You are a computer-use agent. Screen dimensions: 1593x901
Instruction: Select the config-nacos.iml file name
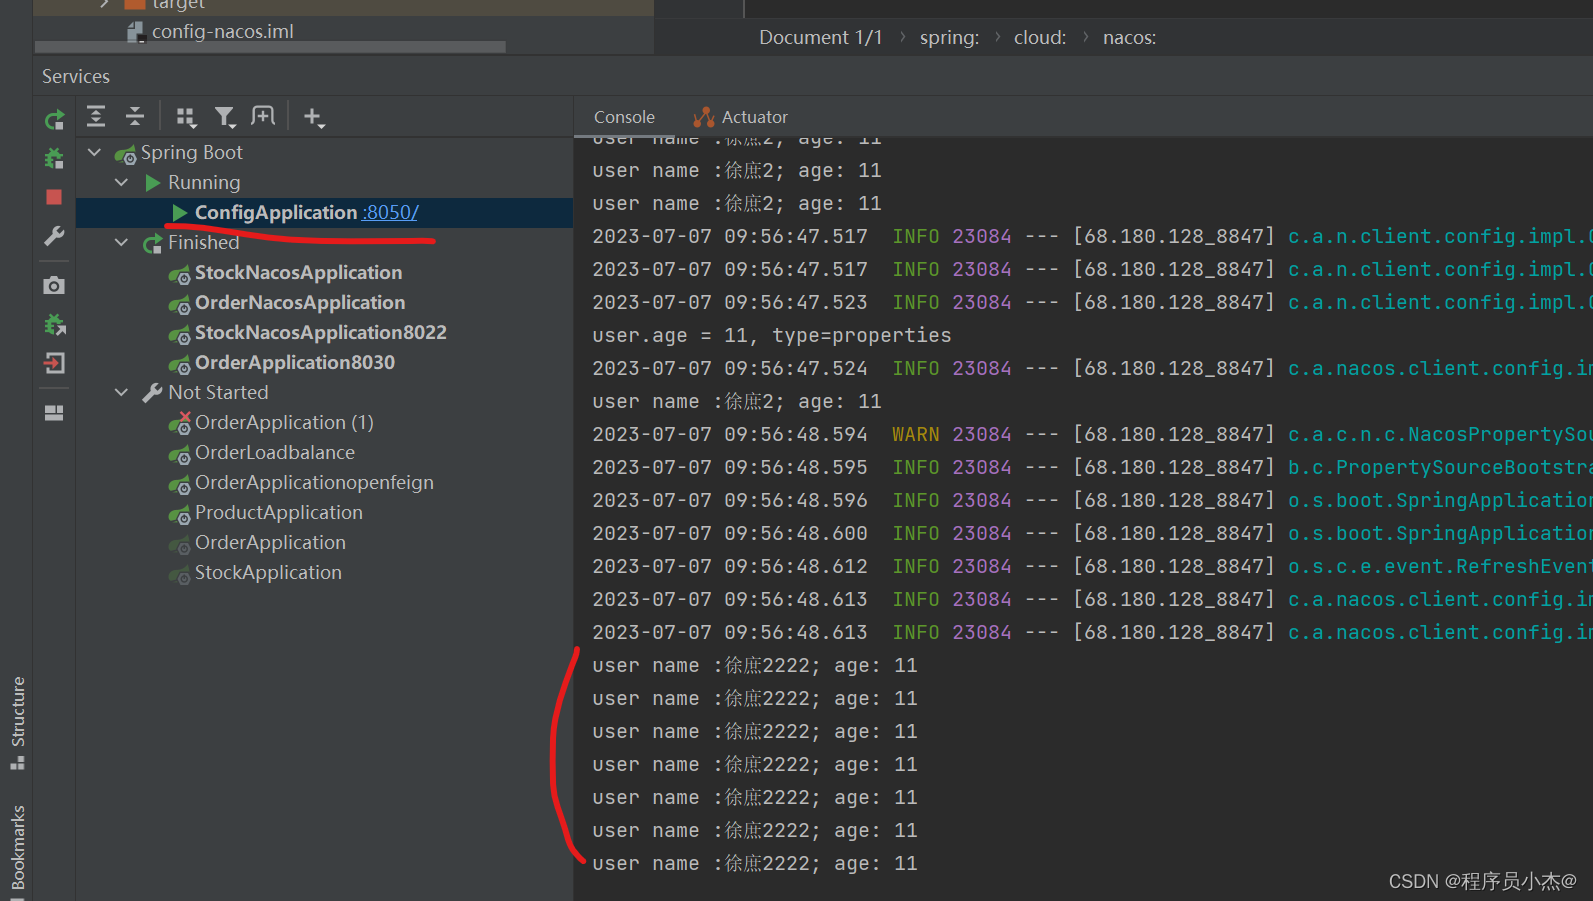pos(223,32)
